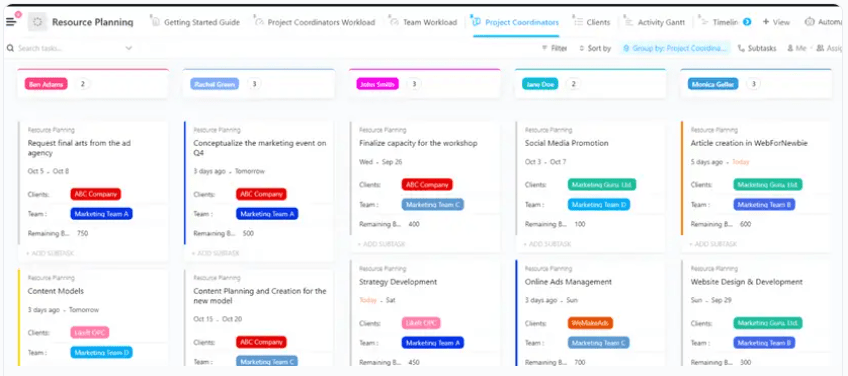Open the Getting Started Guide tab
The height and width of the screenshot is (376, 848).
(x=196, y=22)
